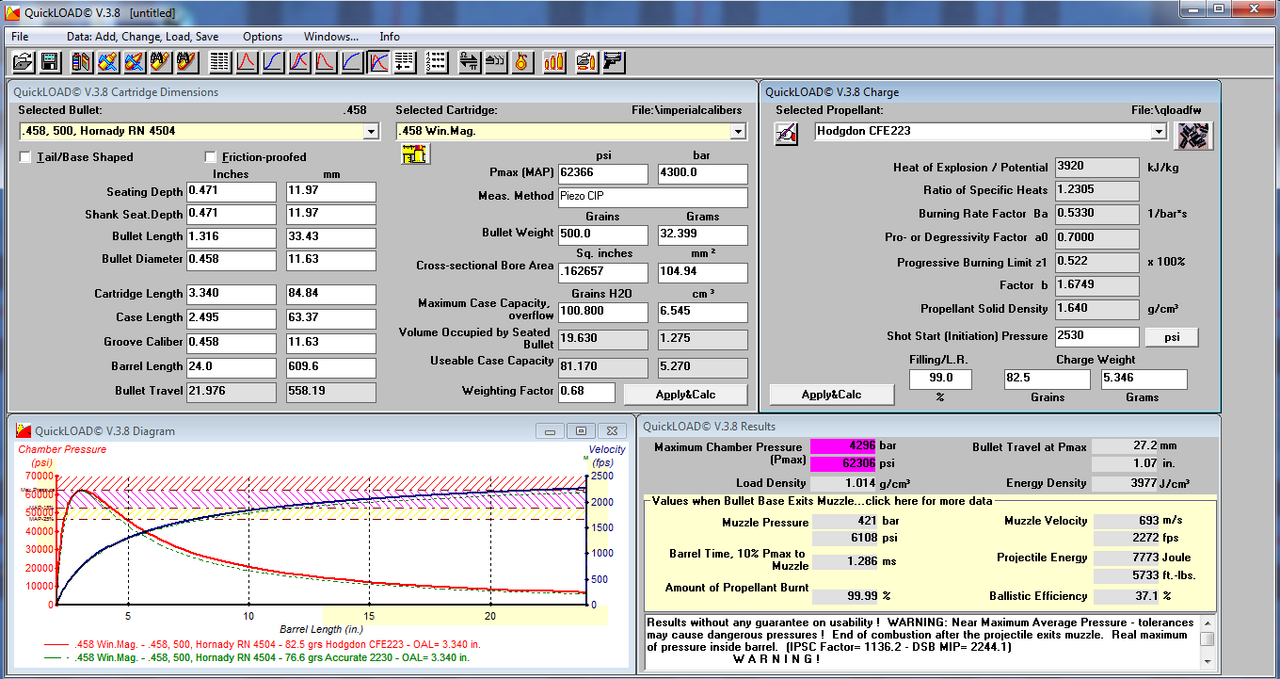The width and height of the screenshot is (1280, 679).
Task: Open the Windows... menu
Action: click(331, 37)
